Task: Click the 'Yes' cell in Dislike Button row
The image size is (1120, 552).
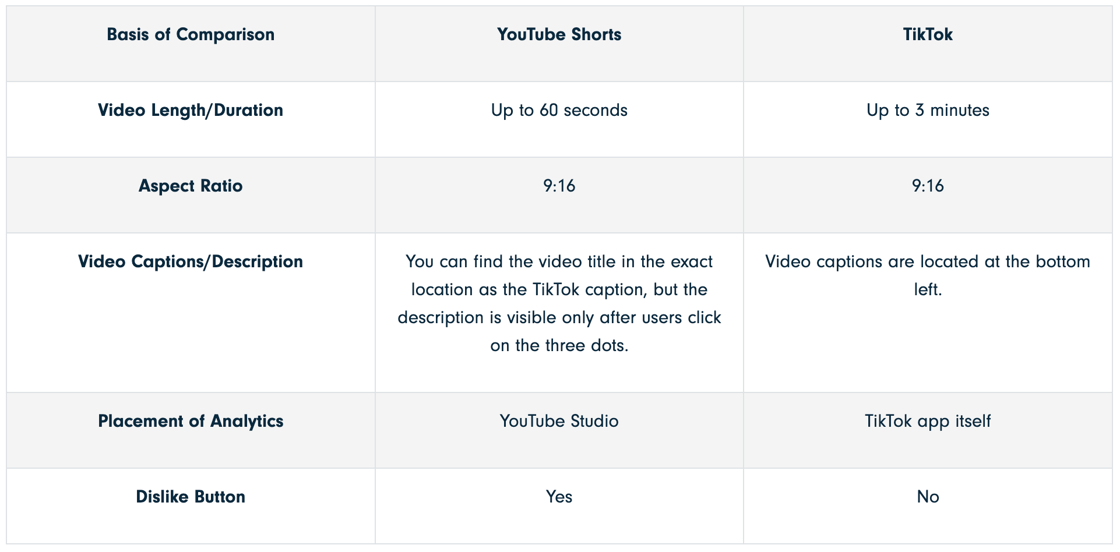Action: click(x=559, y=497)
